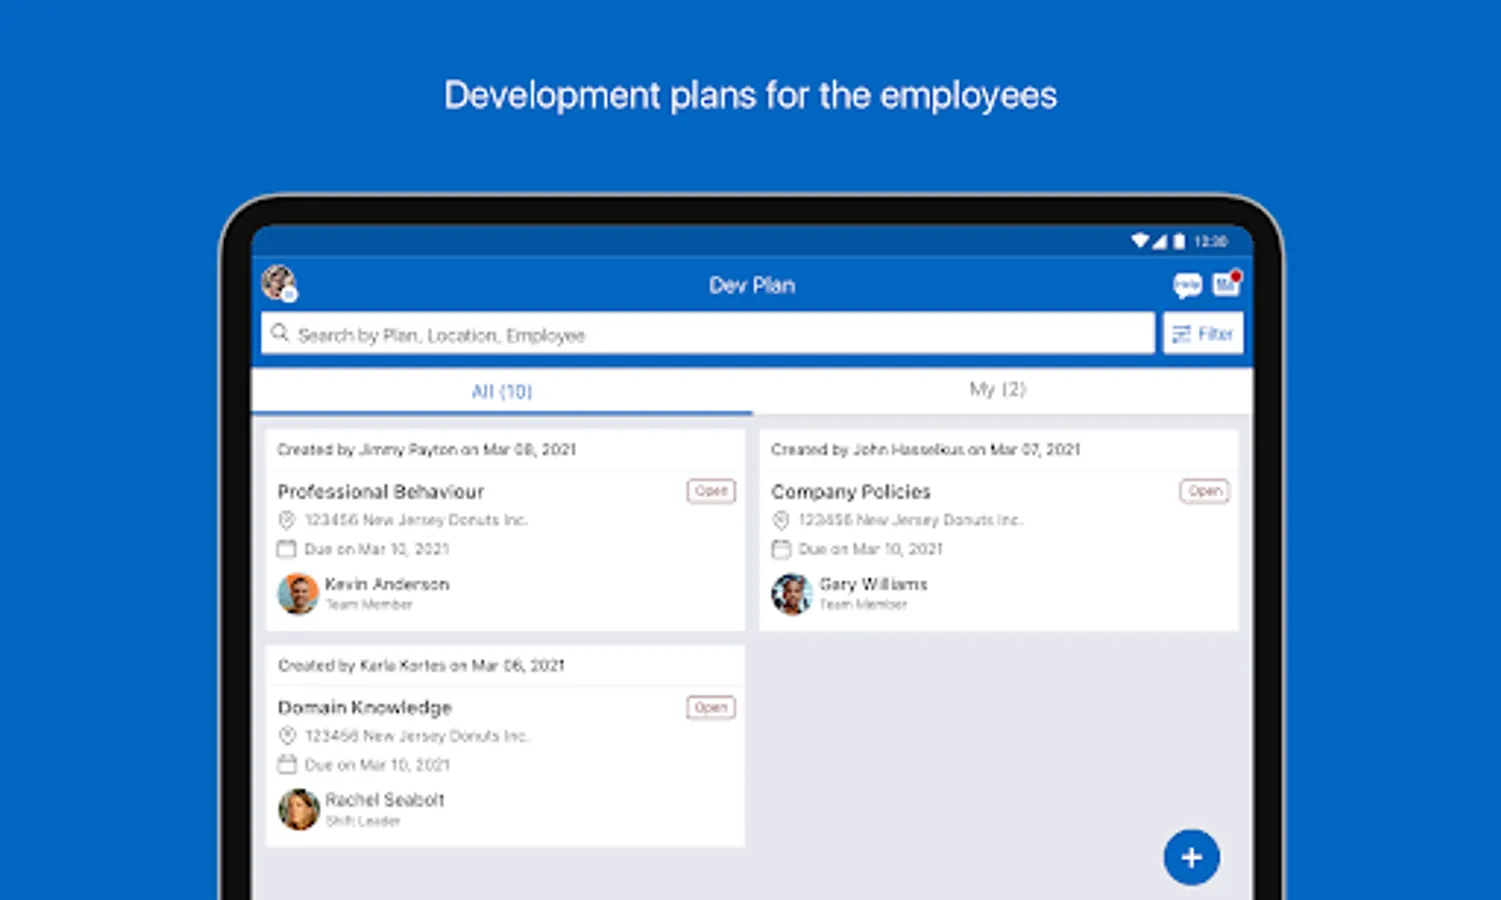1501x900 pixels.
Task: Select Kevin Anderson's avatar photo
Action: [x=298, y=594]
